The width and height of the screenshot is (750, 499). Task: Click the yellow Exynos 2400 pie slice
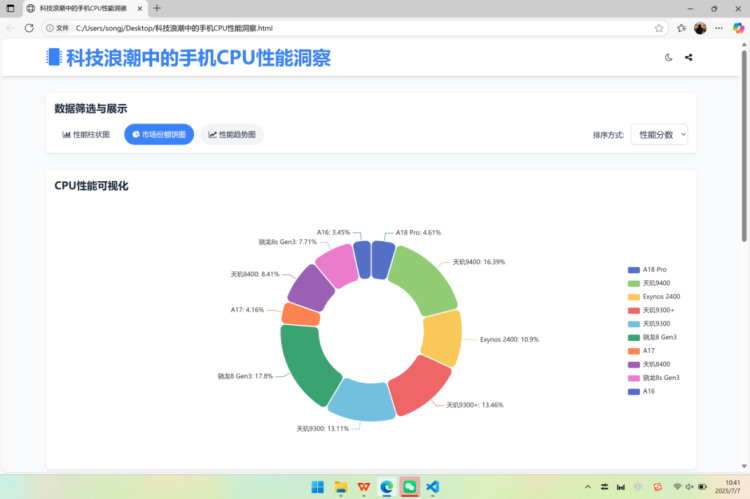442,338
